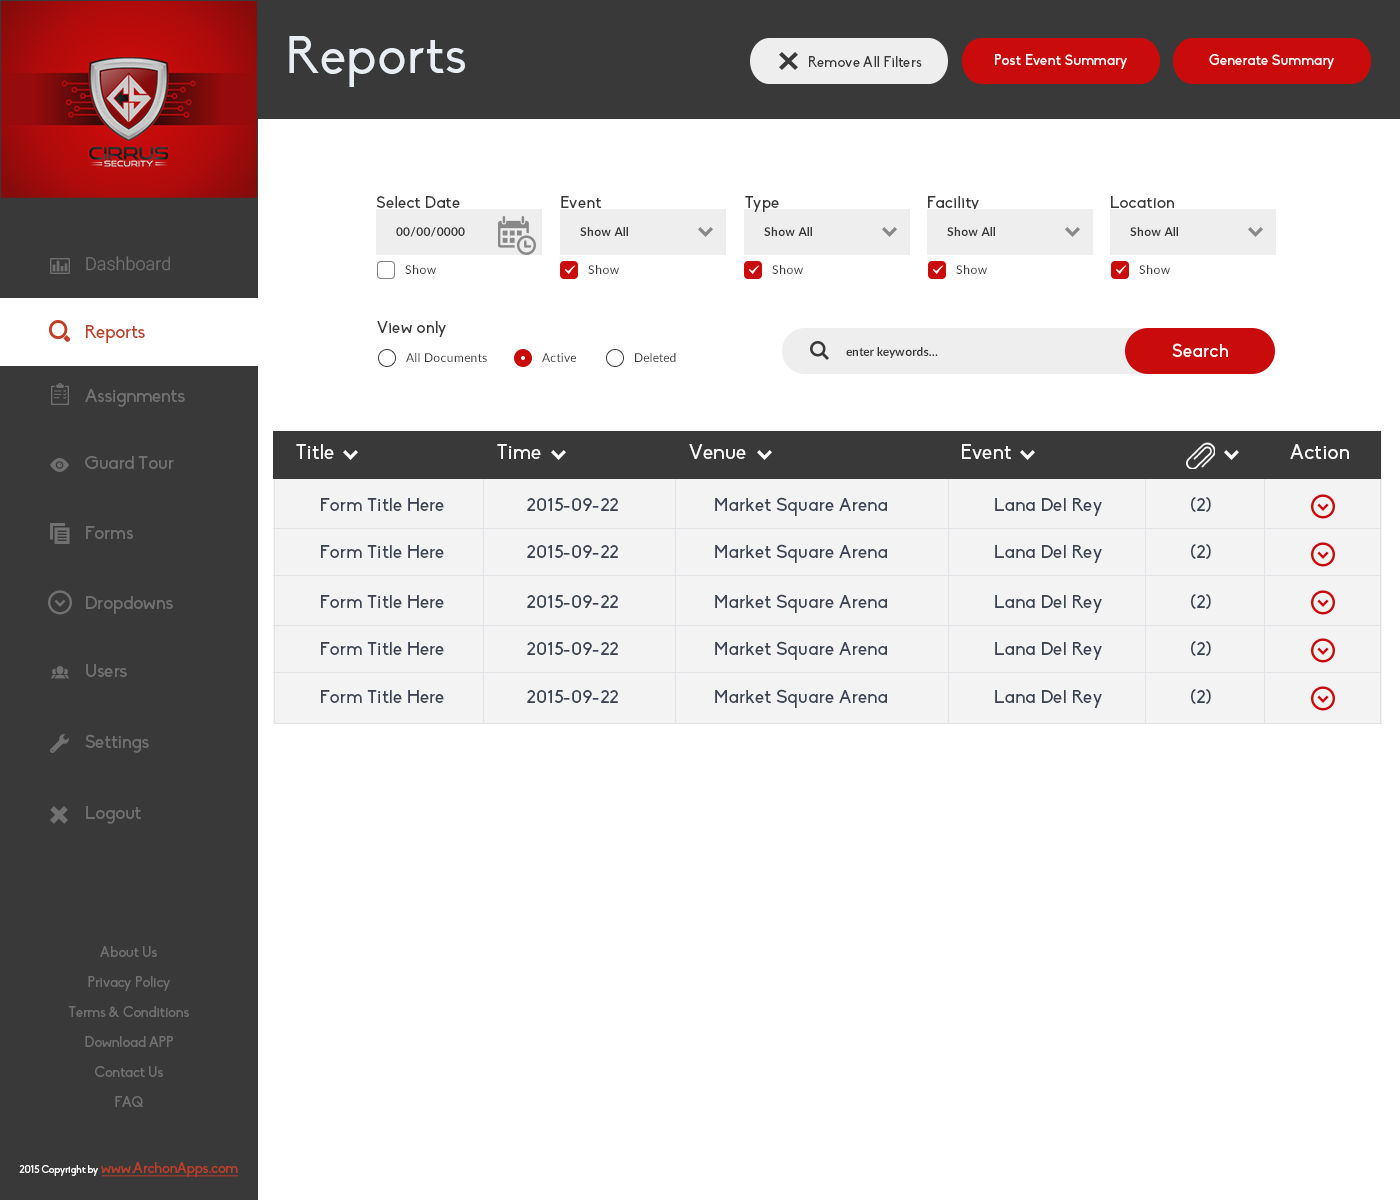Uncheck the Show checkbox under Event

pyautogui.click(x=569, y=270)
